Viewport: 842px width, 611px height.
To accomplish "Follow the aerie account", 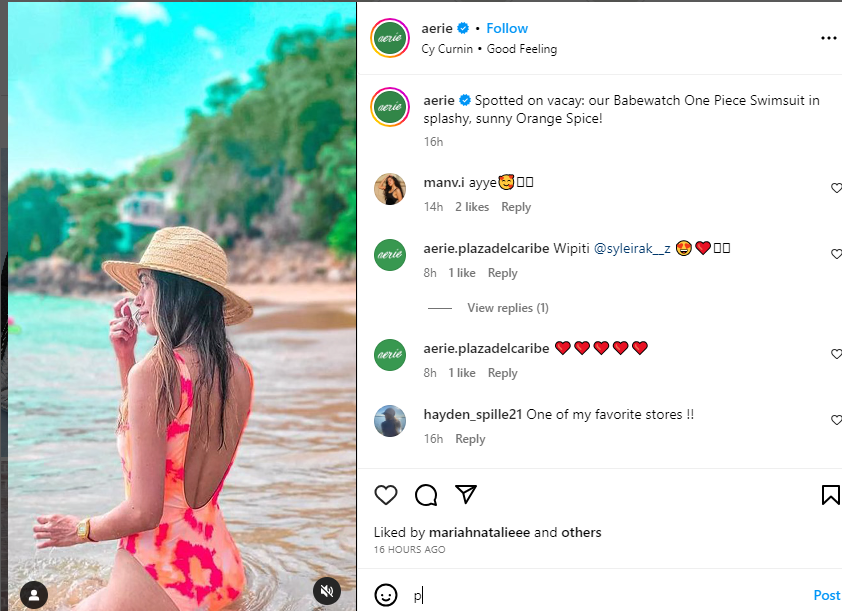I will [507, 28].
